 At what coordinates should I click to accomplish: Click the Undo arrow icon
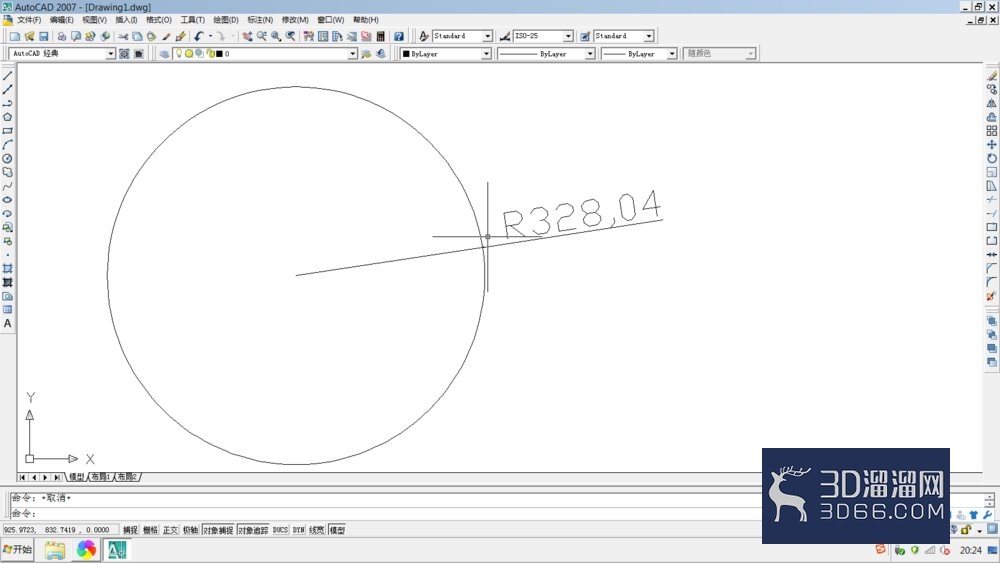[x=199, y=36]
